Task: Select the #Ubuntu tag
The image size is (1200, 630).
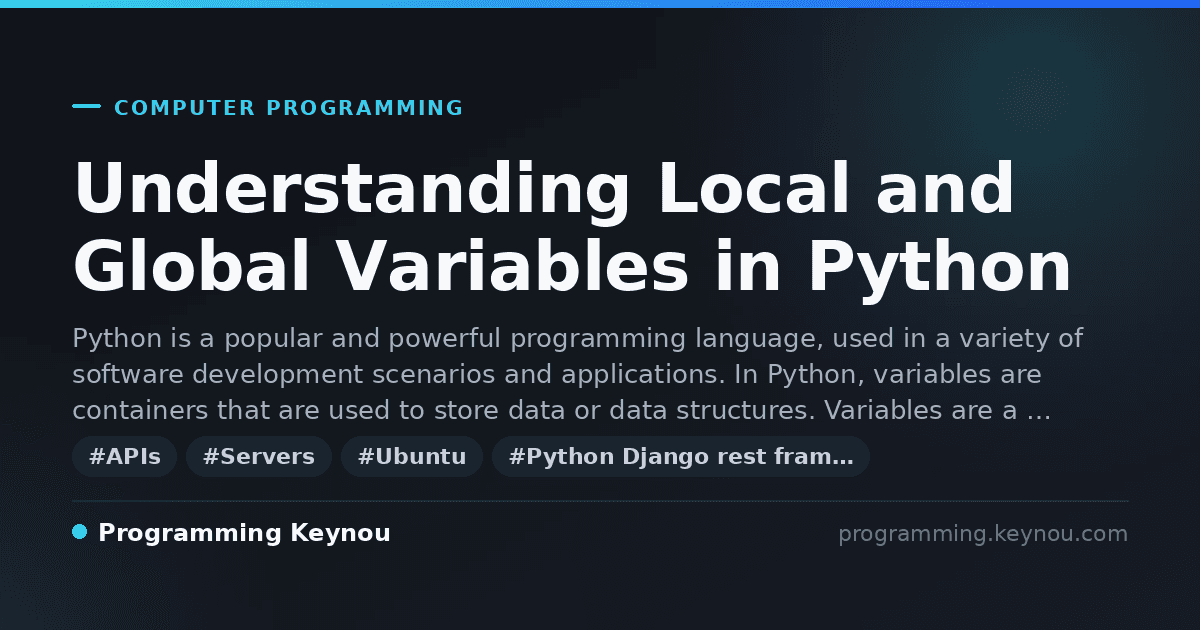Action: pos(412,457)
